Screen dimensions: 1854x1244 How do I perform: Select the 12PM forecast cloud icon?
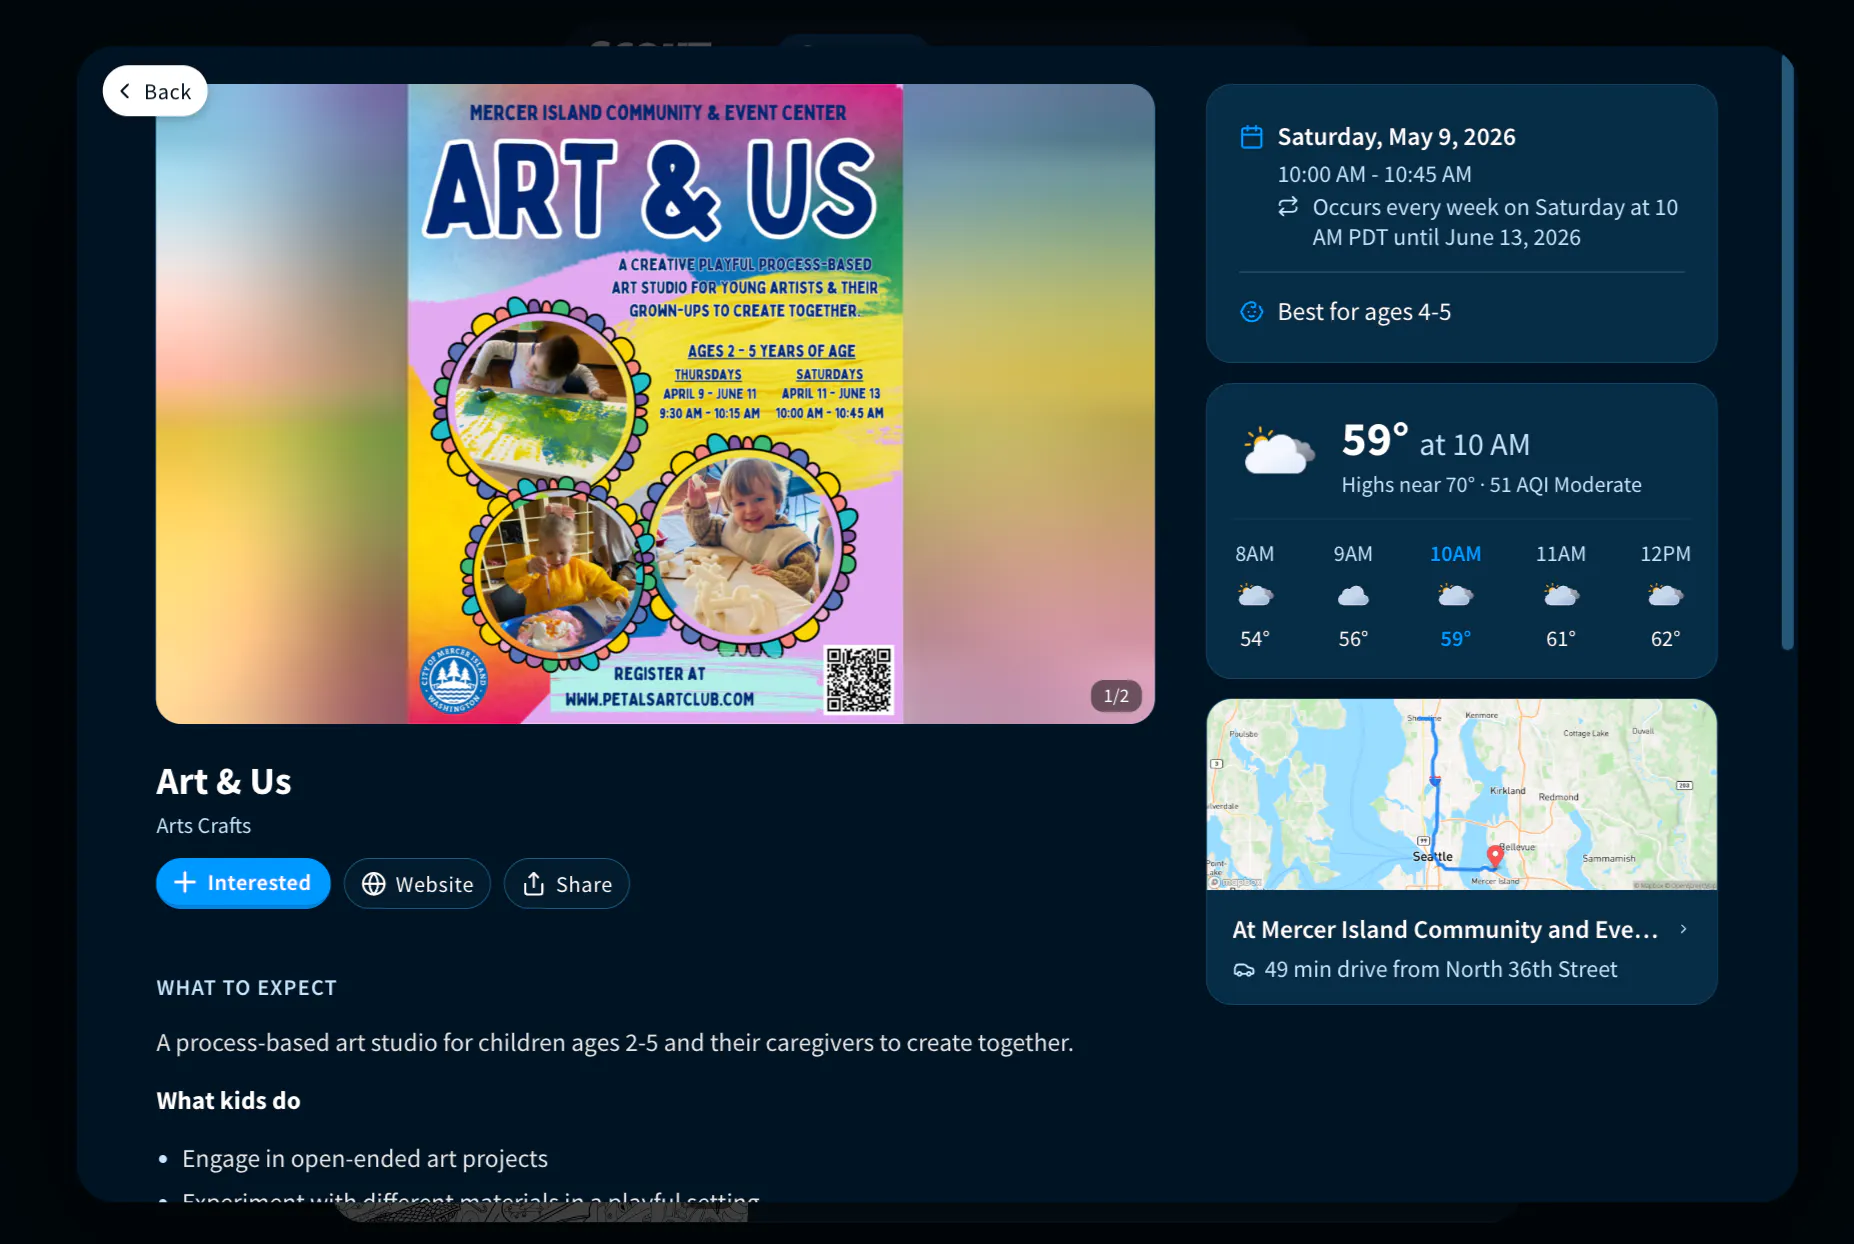pos(1665,596)
